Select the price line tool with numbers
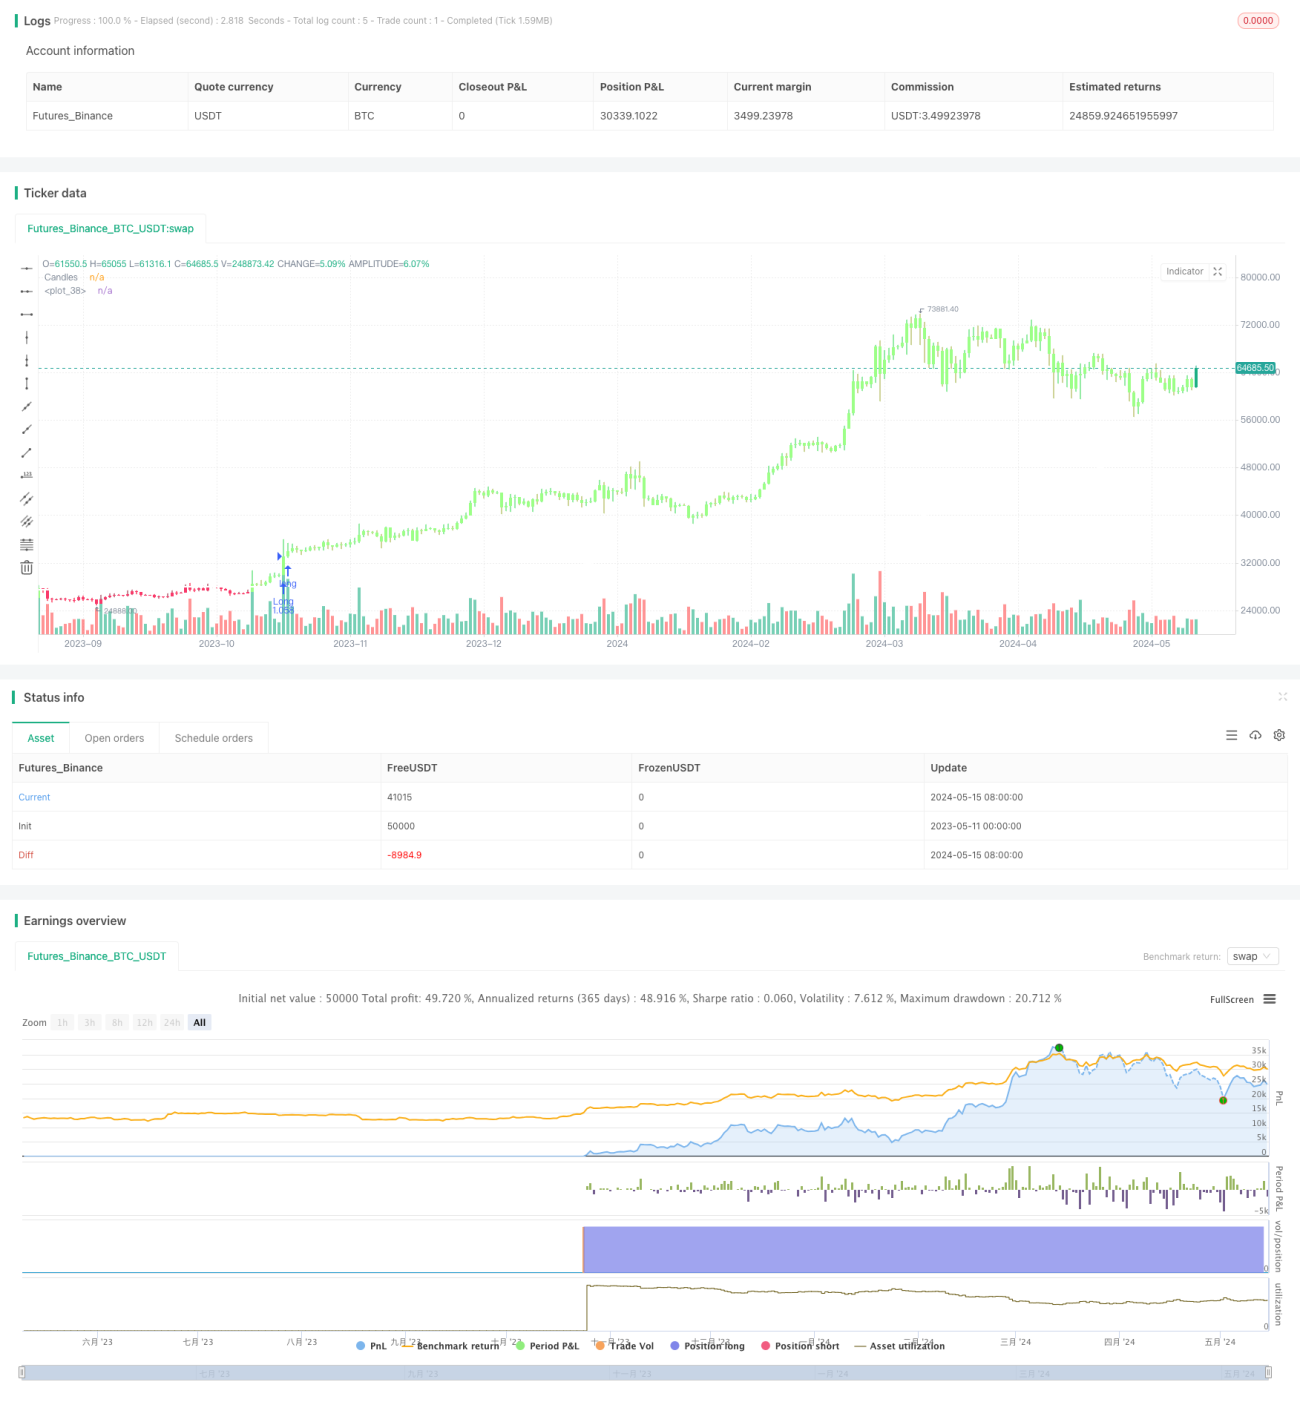This screenshot has height=1402, width=1300. (x=27, y=475)
